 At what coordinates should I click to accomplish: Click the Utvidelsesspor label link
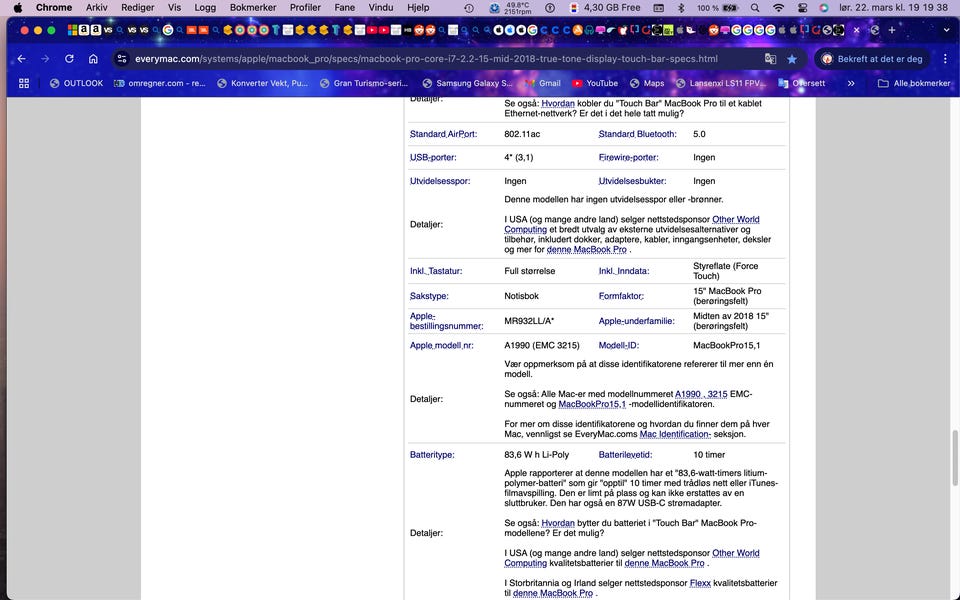click(440, 181)
